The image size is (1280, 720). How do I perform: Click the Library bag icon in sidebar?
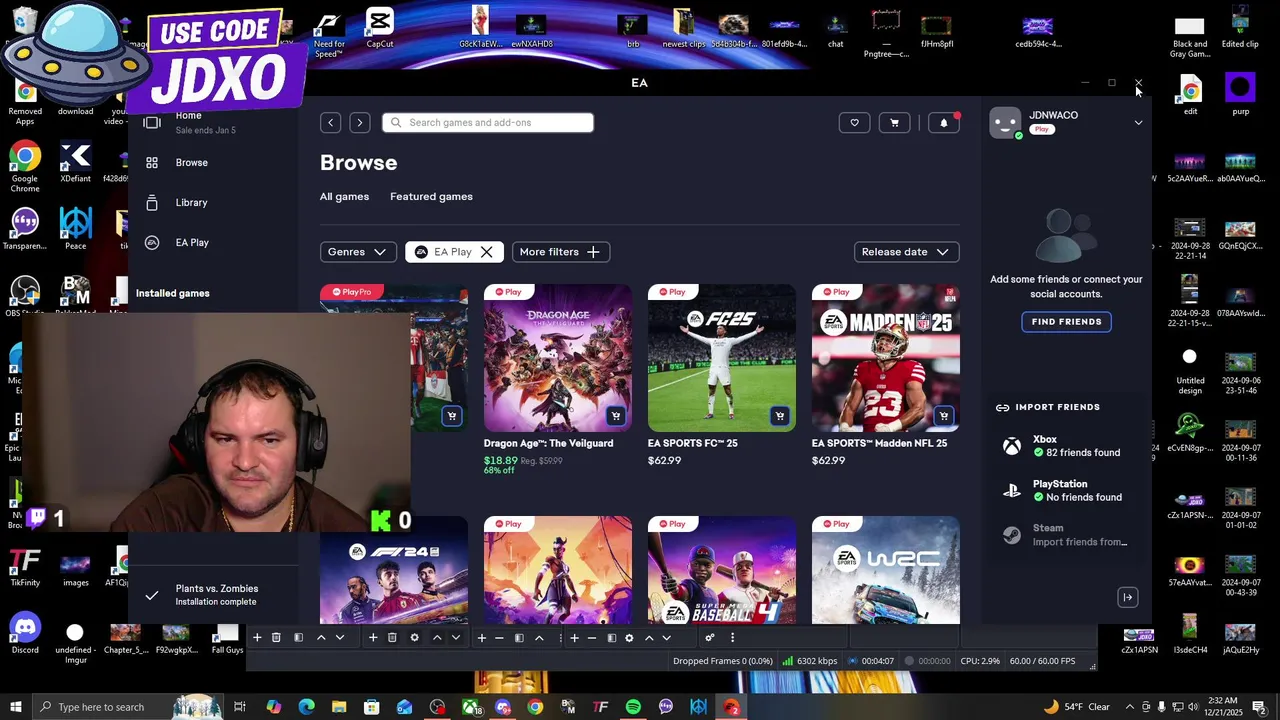coord(152,203)
